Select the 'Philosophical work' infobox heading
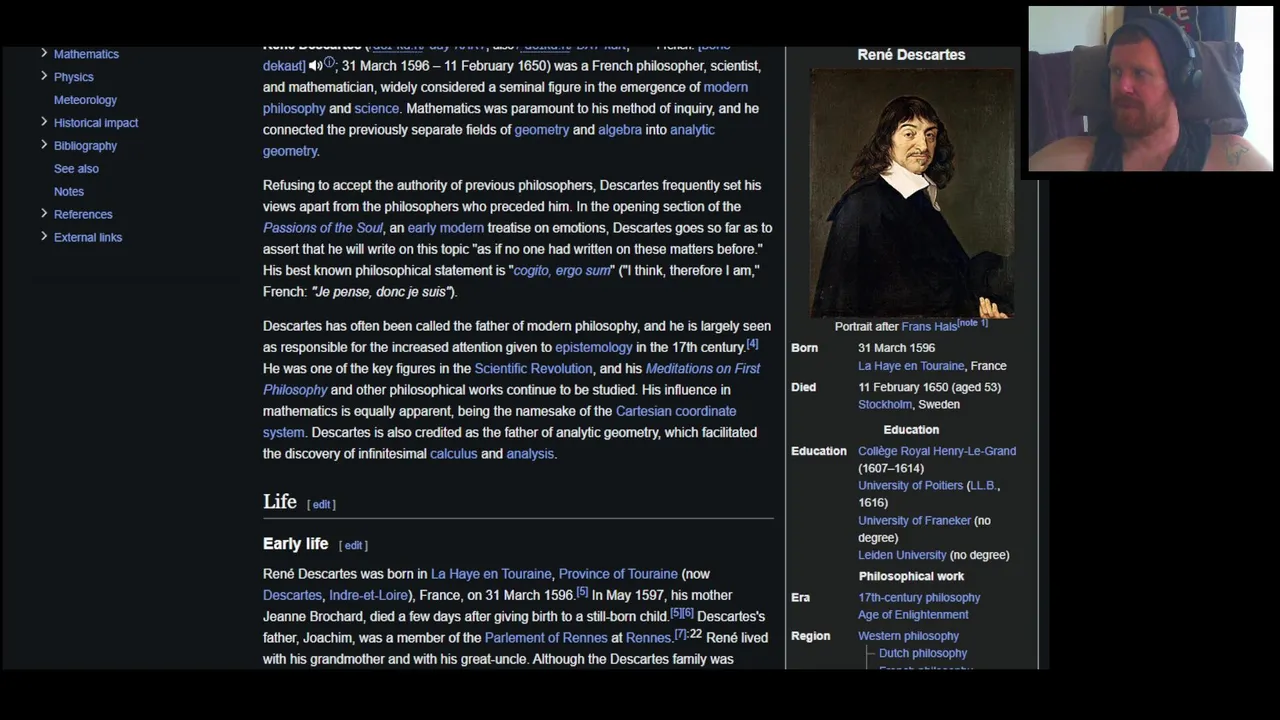Image resolution: width=1280 pixels, height=720 pixels. click(x=911, y=576)
